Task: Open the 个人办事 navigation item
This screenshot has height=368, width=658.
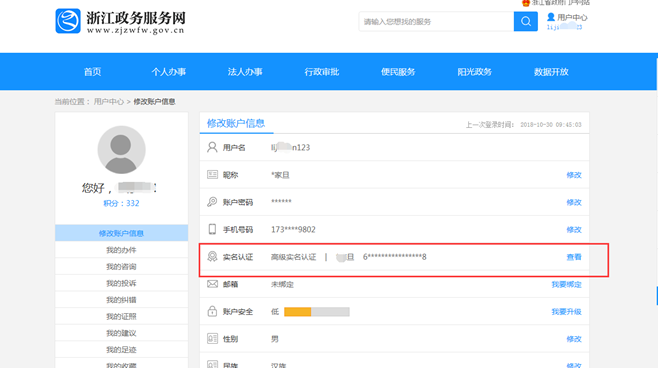Action: pos(169,72)
